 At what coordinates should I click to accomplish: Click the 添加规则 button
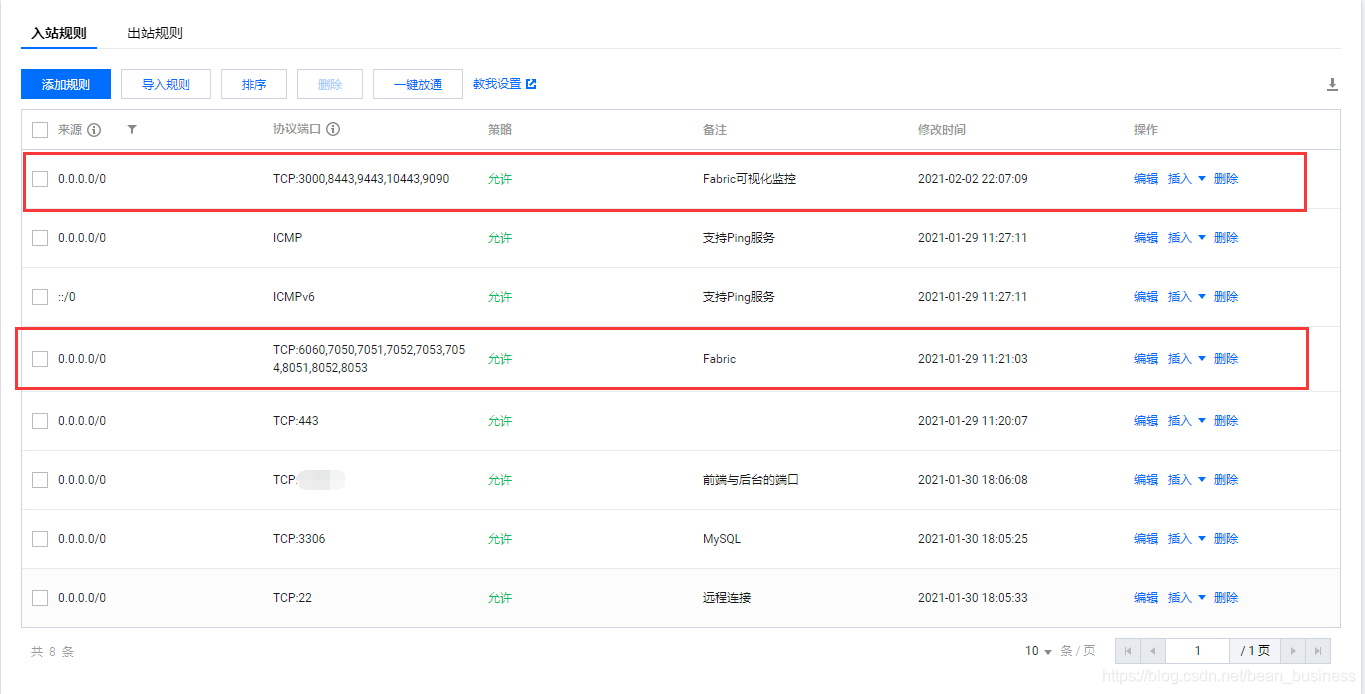(x=66, y=85)
